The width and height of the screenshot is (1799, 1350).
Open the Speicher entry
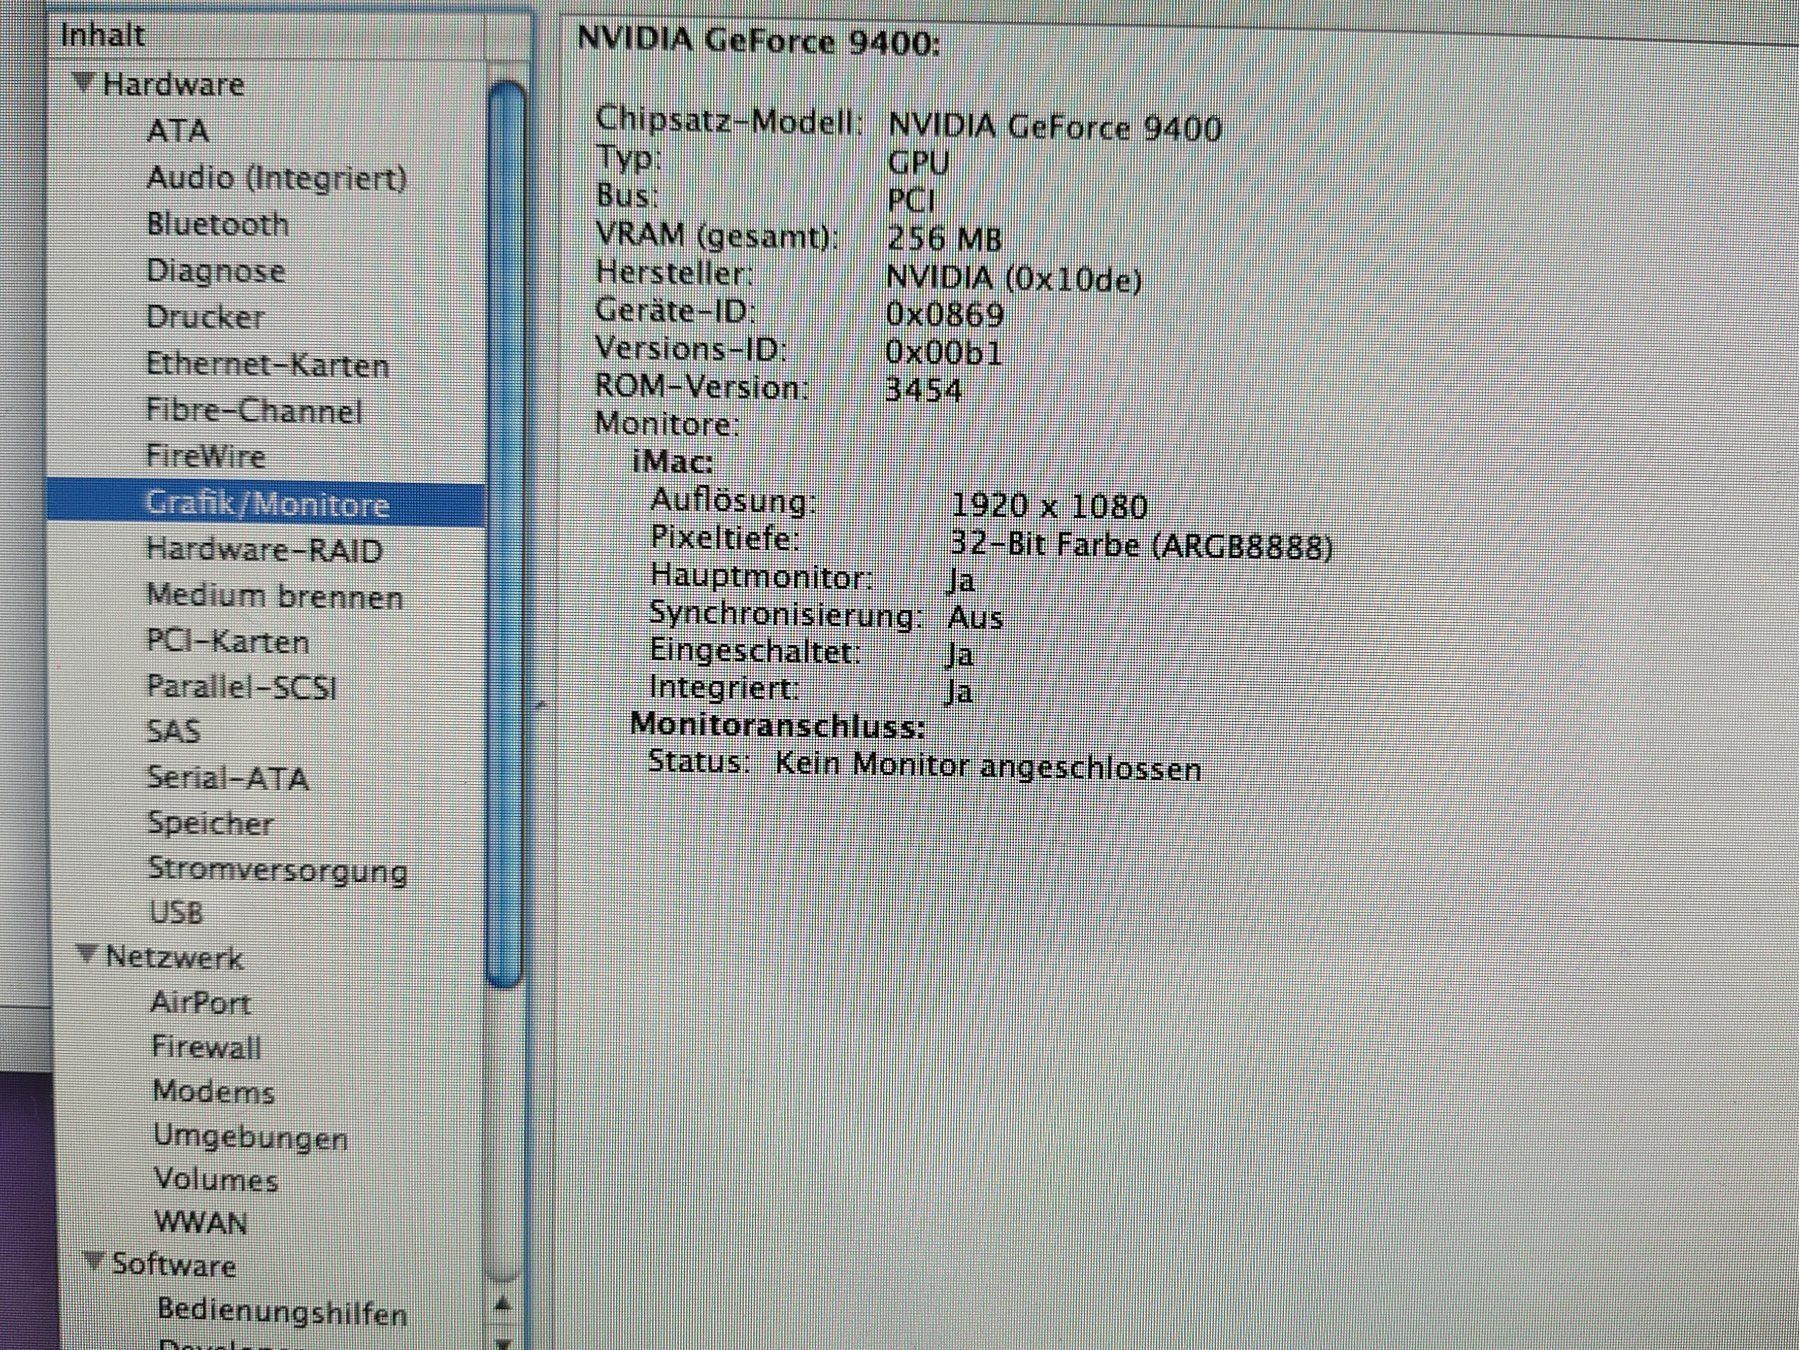210,823
